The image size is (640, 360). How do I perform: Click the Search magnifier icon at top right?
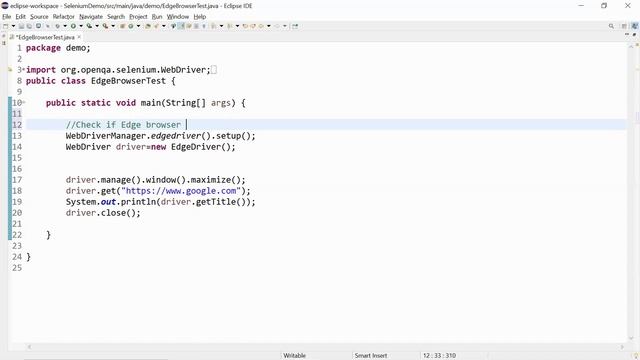point(611,26)
